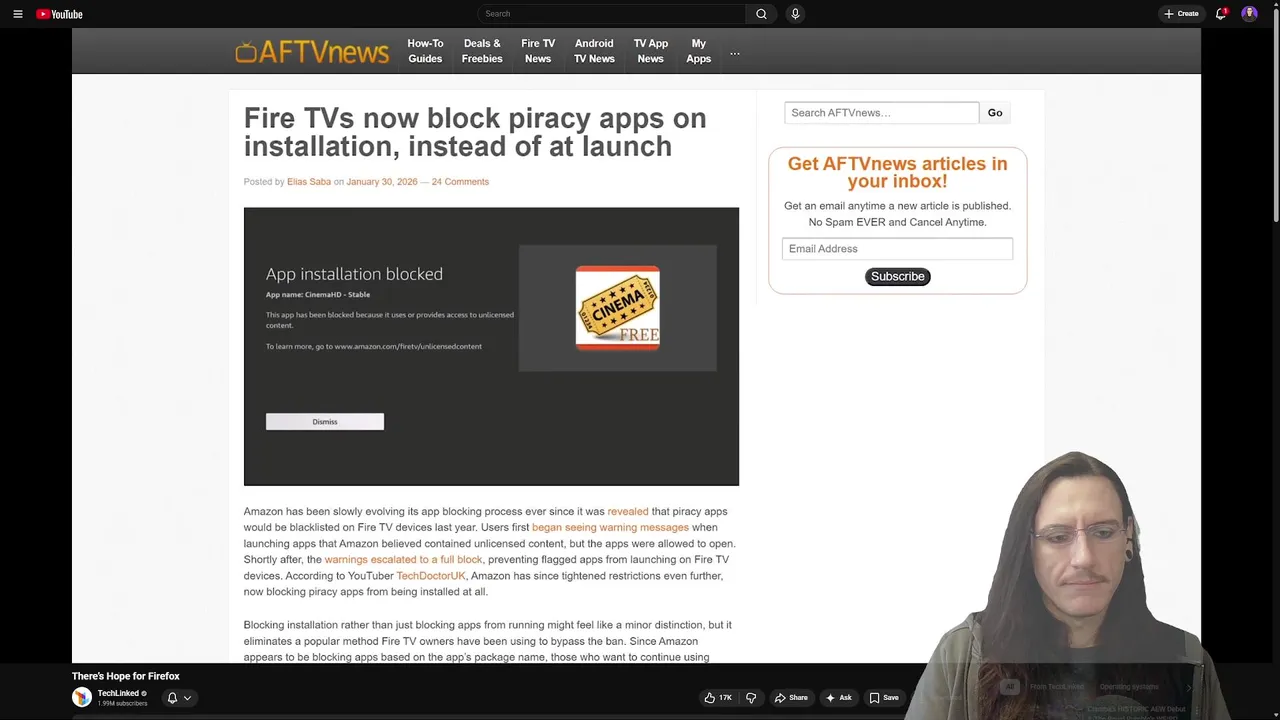
Task: Click the Go search button
Action: point(995,113)
